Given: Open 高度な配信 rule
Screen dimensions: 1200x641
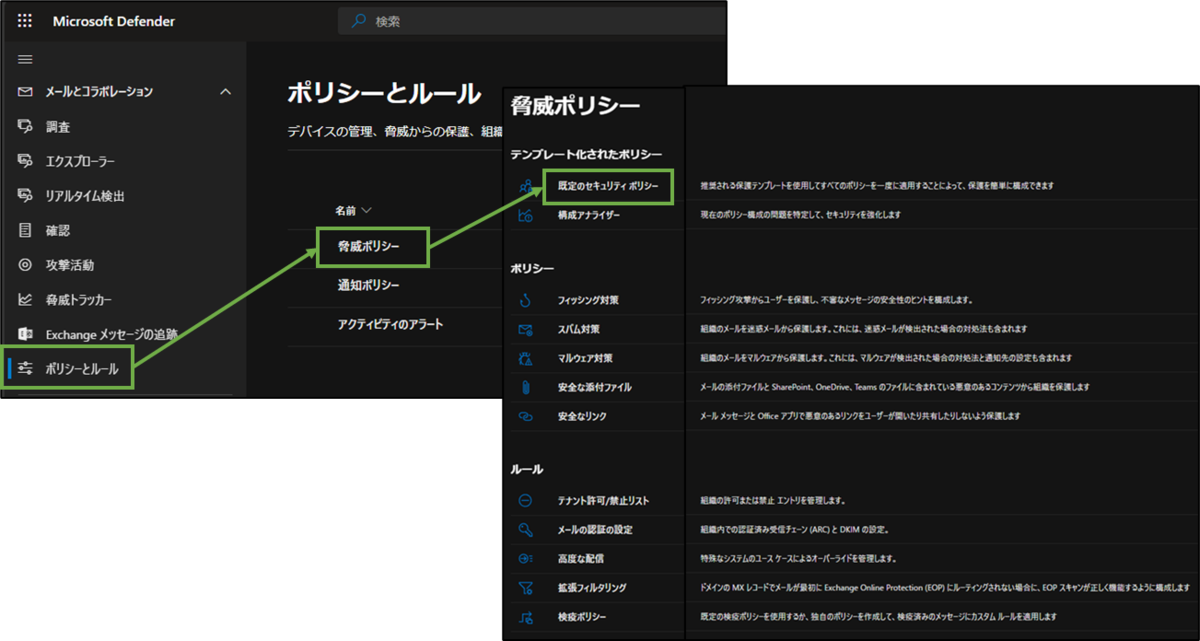Looking at the screenshot, I should (x=581, y=558).
